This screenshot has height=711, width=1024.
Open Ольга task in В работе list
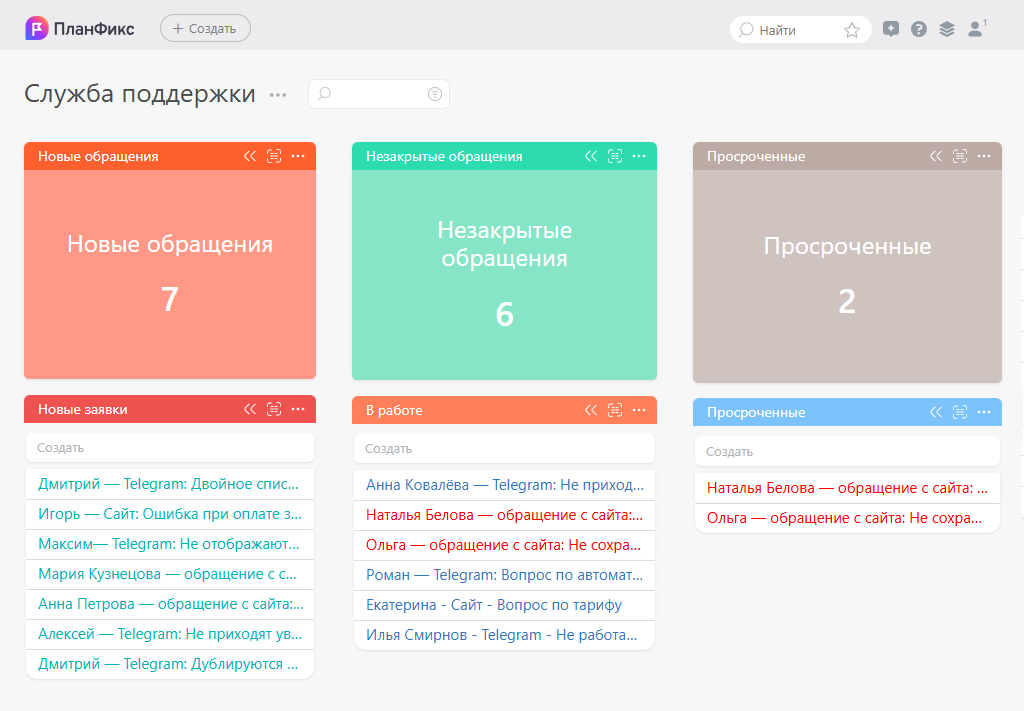504,545
